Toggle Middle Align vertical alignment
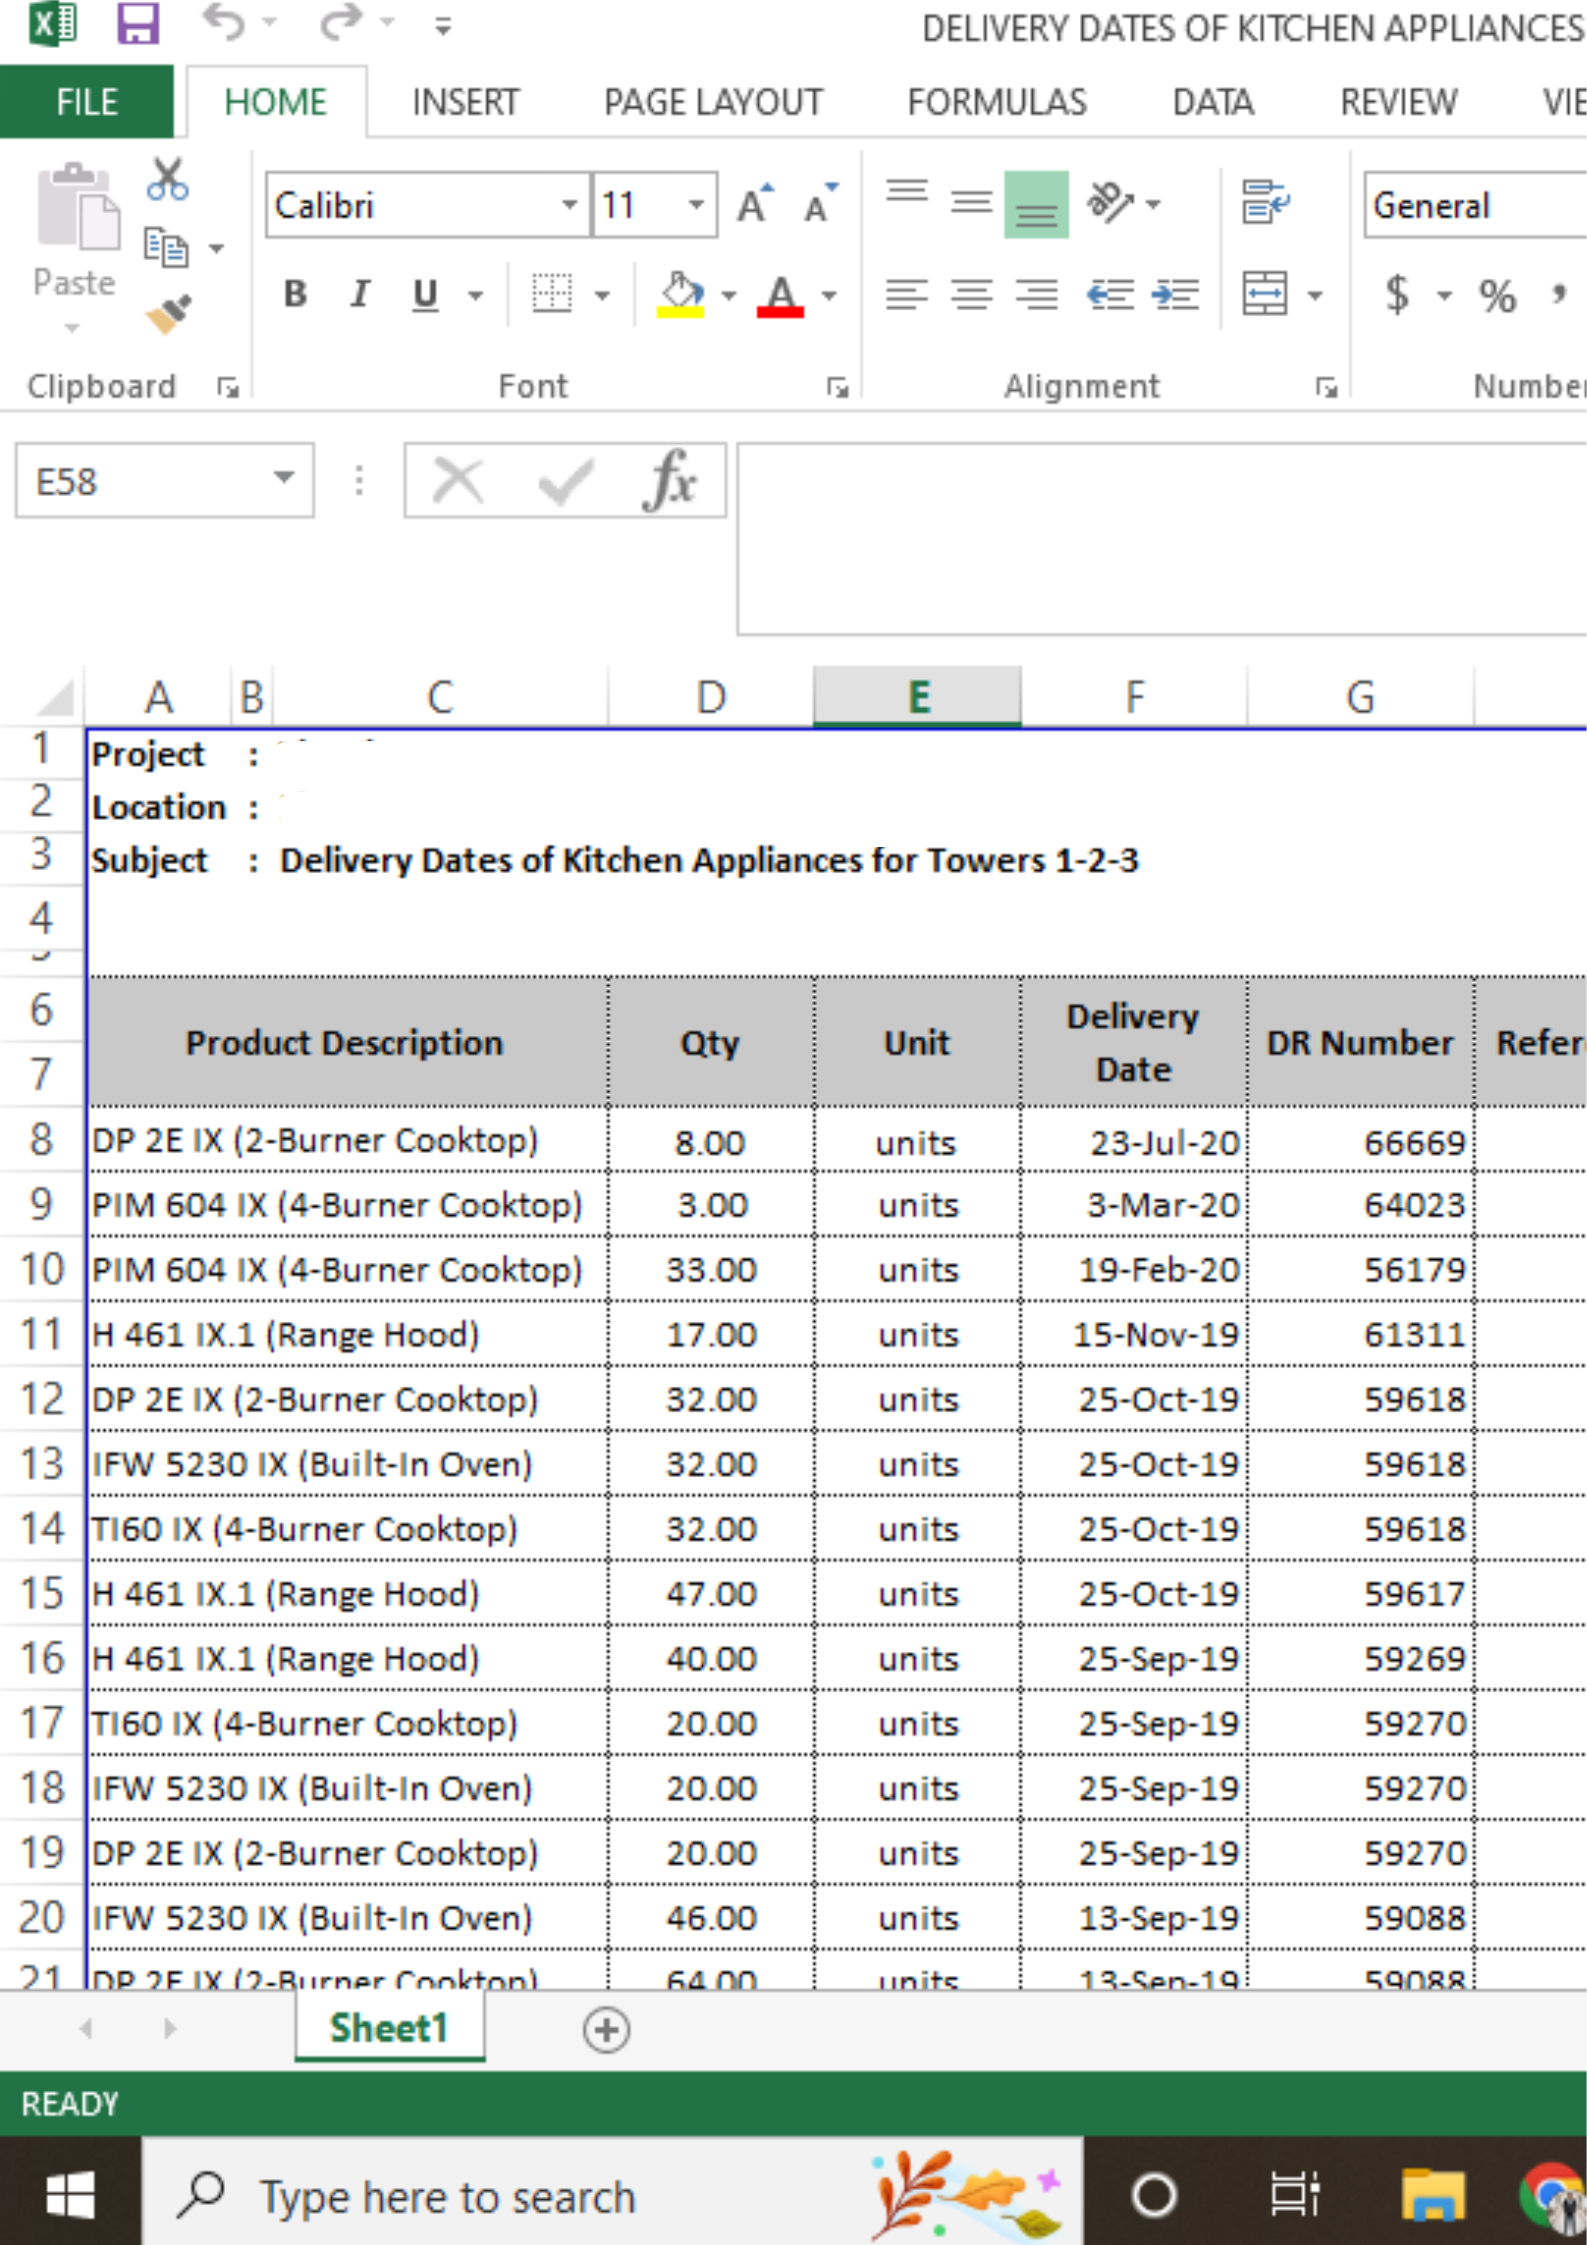 click(971, 203)
